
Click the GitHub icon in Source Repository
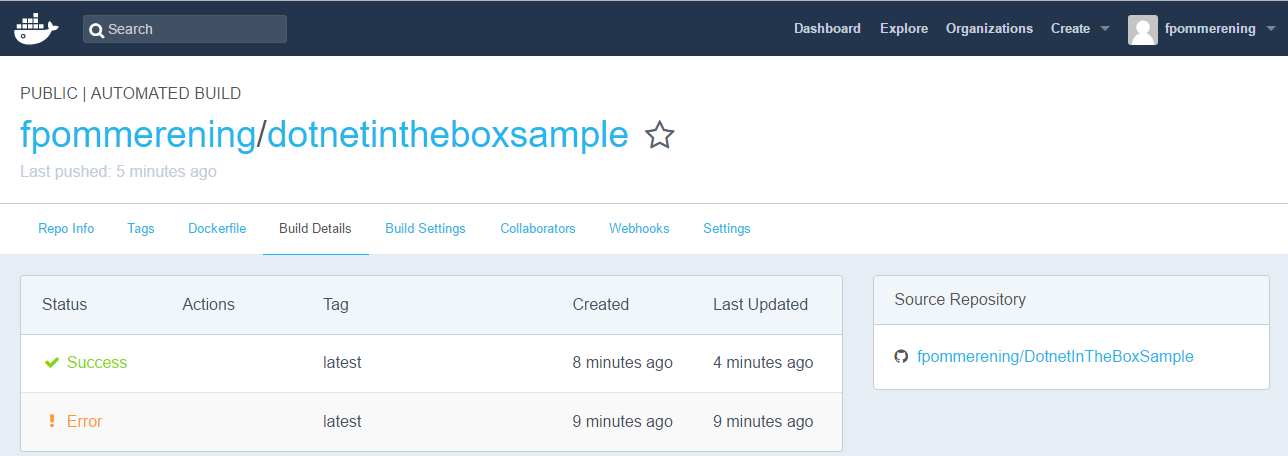click(901, 356)
